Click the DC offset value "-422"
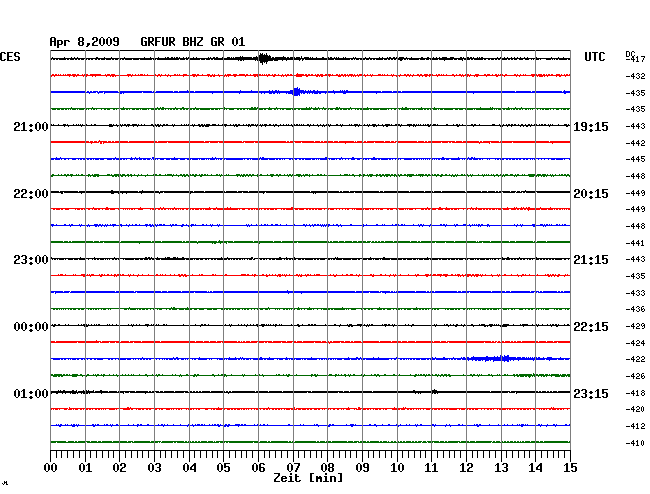 635,359
